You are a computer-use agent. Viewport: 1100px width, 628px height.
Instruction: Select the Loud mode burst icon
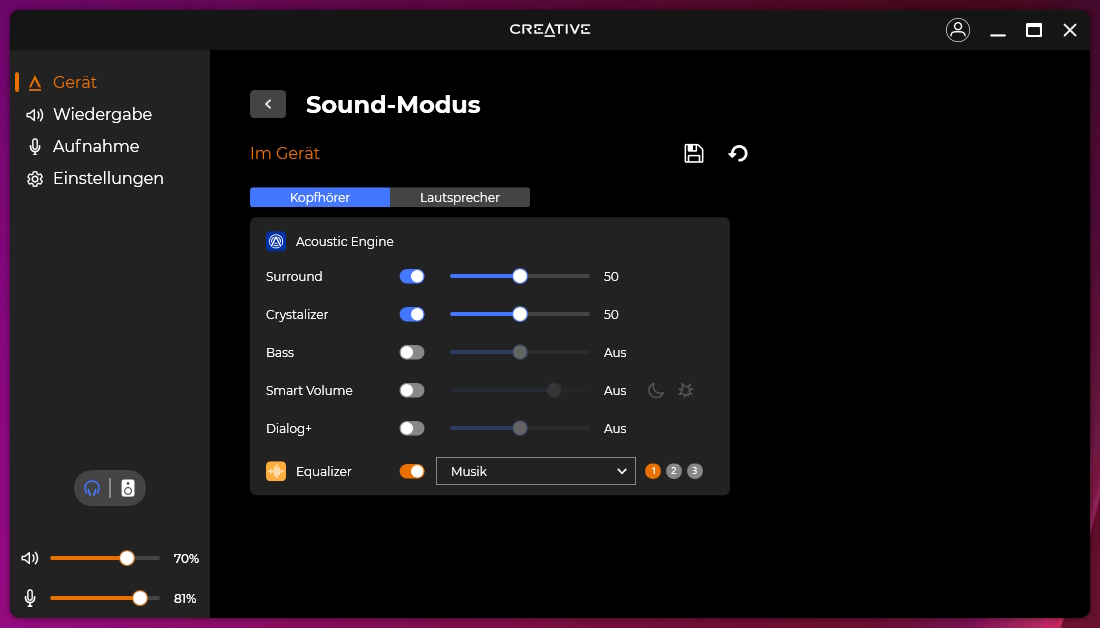[685, 390]
